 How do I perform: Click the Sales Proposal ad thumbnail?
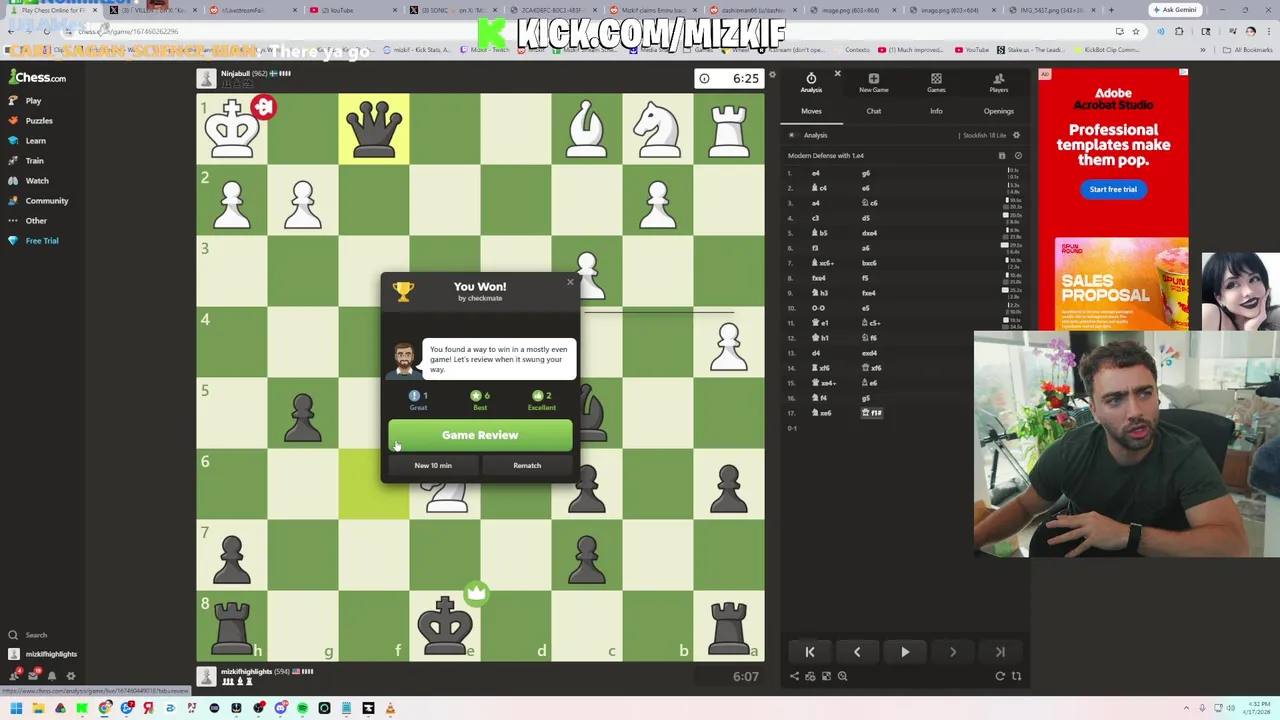click(x=1121, y=283)
